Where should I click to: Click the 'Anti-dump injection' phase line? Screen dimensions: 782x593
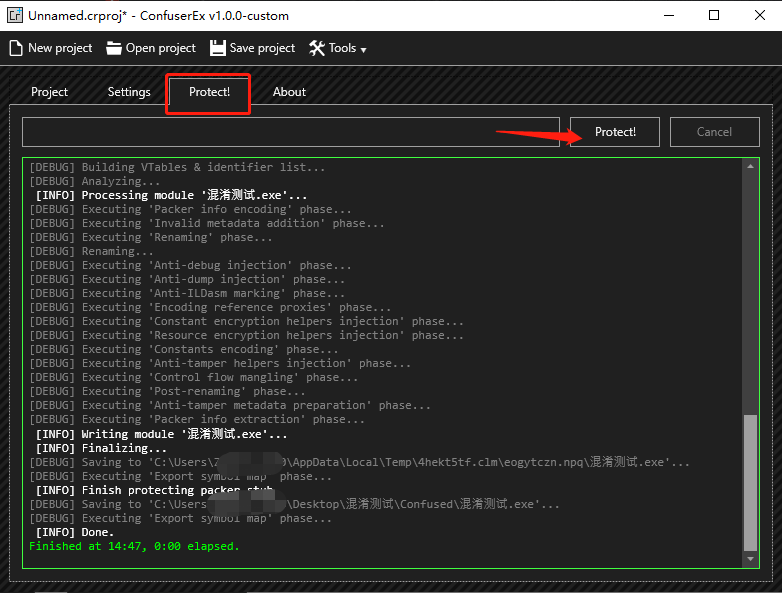(187, 279)
